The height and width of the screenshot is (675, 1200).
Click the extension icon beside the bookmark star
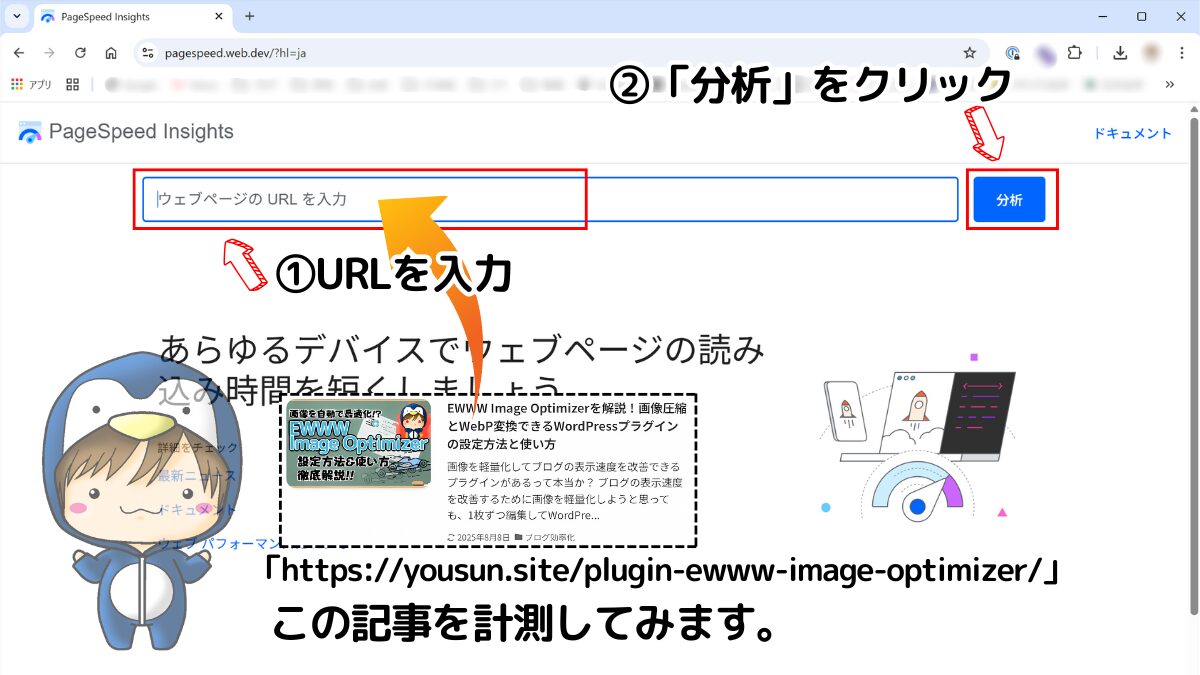1013,53
